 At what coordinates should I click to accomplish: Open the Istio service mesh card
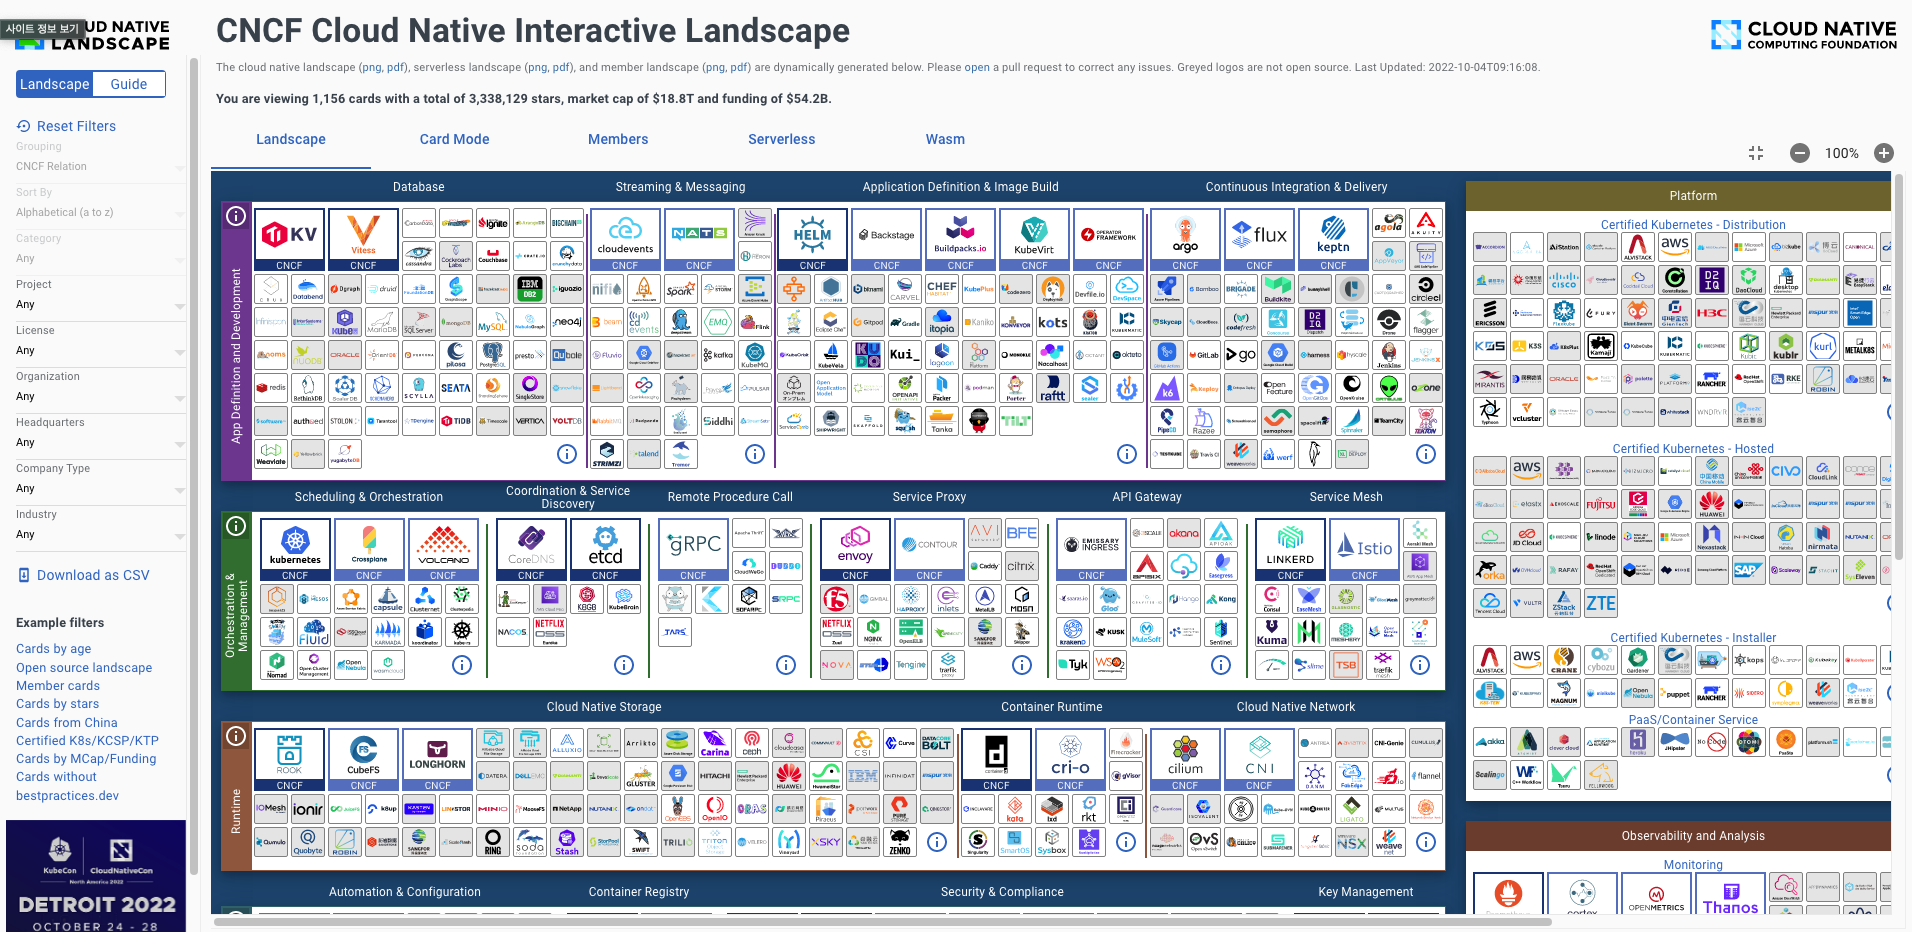(x=1365, y=548)
